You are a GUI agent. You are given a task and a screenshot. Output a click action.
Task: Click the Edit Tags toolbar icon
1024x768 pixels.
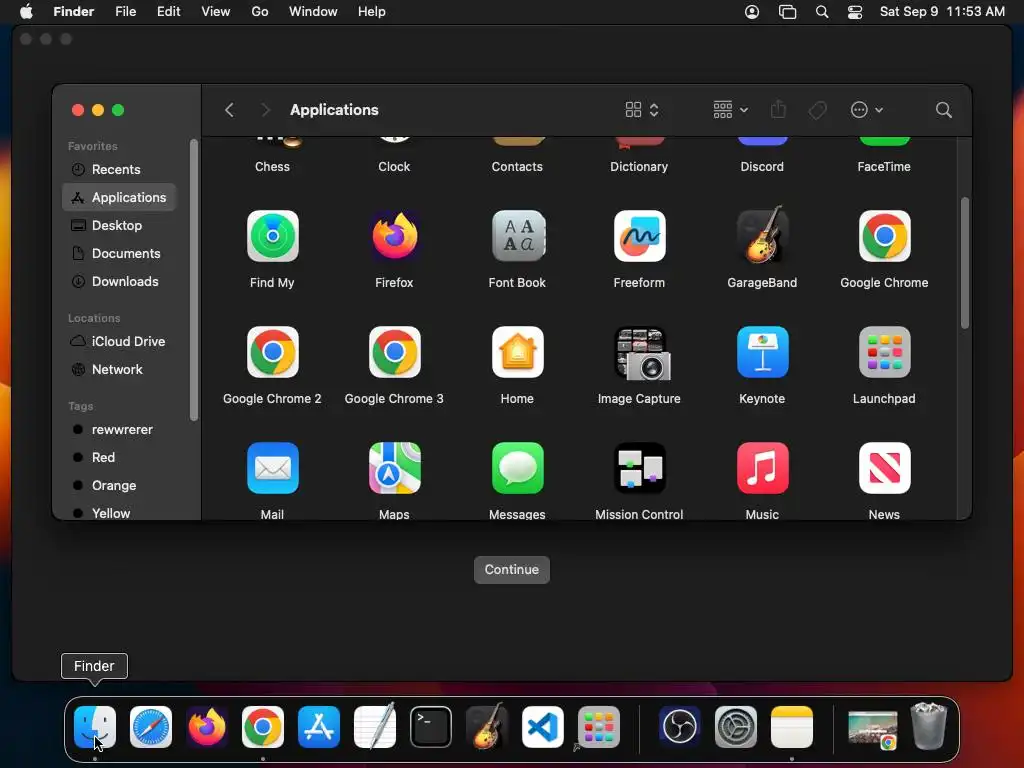pos(817,110)
